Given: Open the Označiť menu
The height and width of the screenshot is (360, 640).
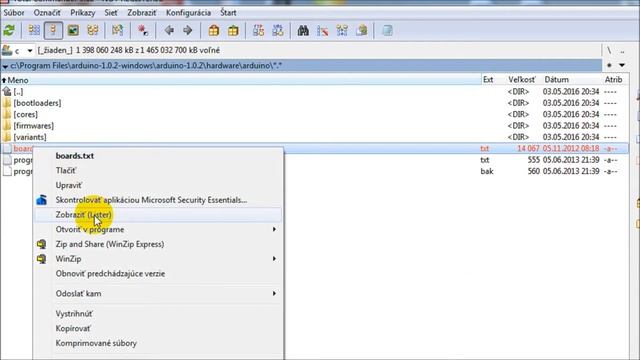Looking at the screenshot, I should point(47,13).
